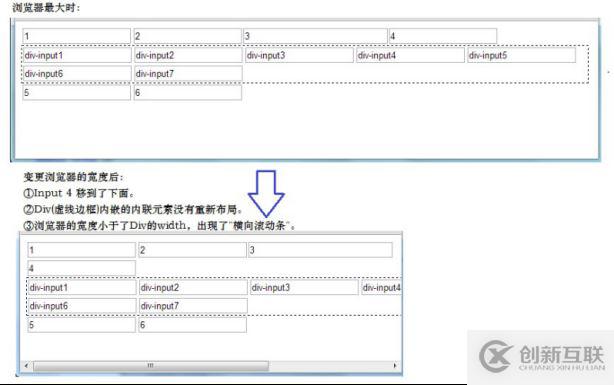Image resolution: width=614 pixels, height=385 pixels.
Task: Click input field 3 in the narrow scrollbar window
Action: click(320, 250)
